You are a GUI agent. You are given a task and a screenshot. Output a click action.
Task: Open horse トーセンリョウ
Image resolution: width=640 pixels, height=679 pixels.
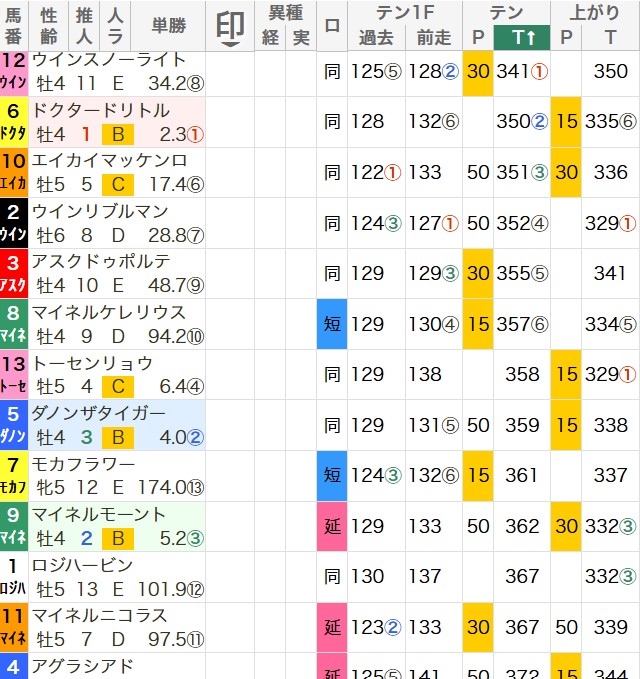point(92,363)
